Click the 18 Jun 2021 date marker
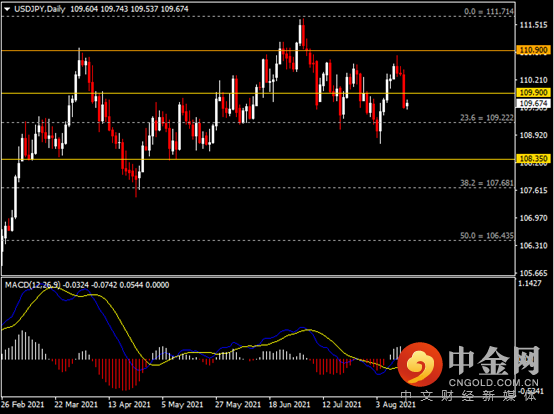 click(x=289, y=404)
